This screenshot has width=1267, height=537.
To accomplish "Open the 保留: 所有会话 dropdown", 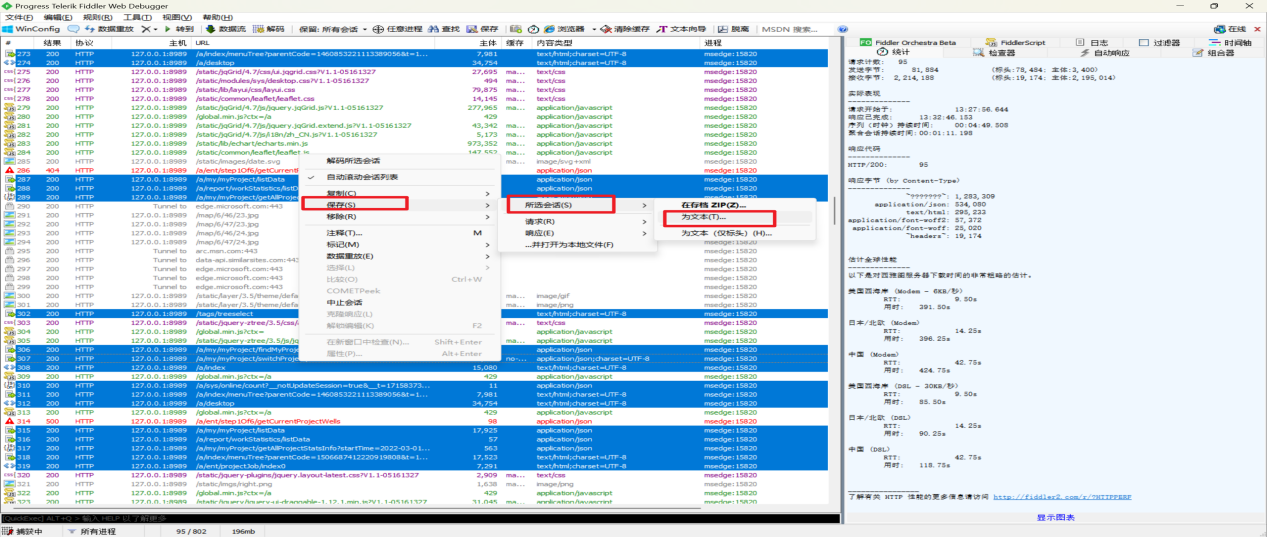I will (x=333, y=29).
